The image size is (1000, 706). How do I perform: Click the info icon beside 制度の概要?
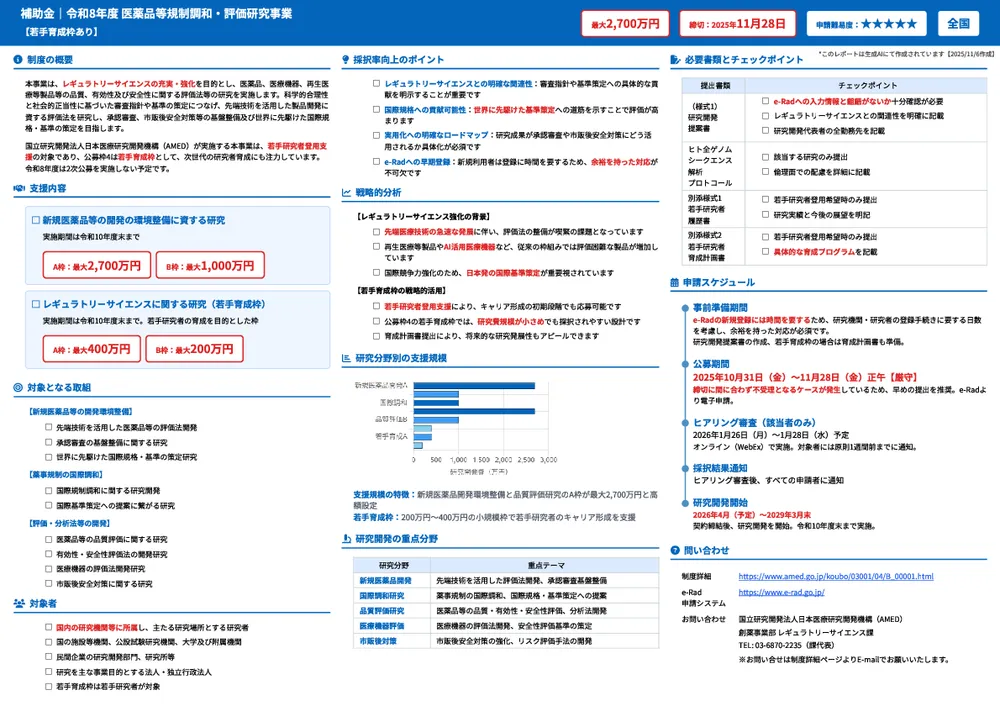point(19,59)
